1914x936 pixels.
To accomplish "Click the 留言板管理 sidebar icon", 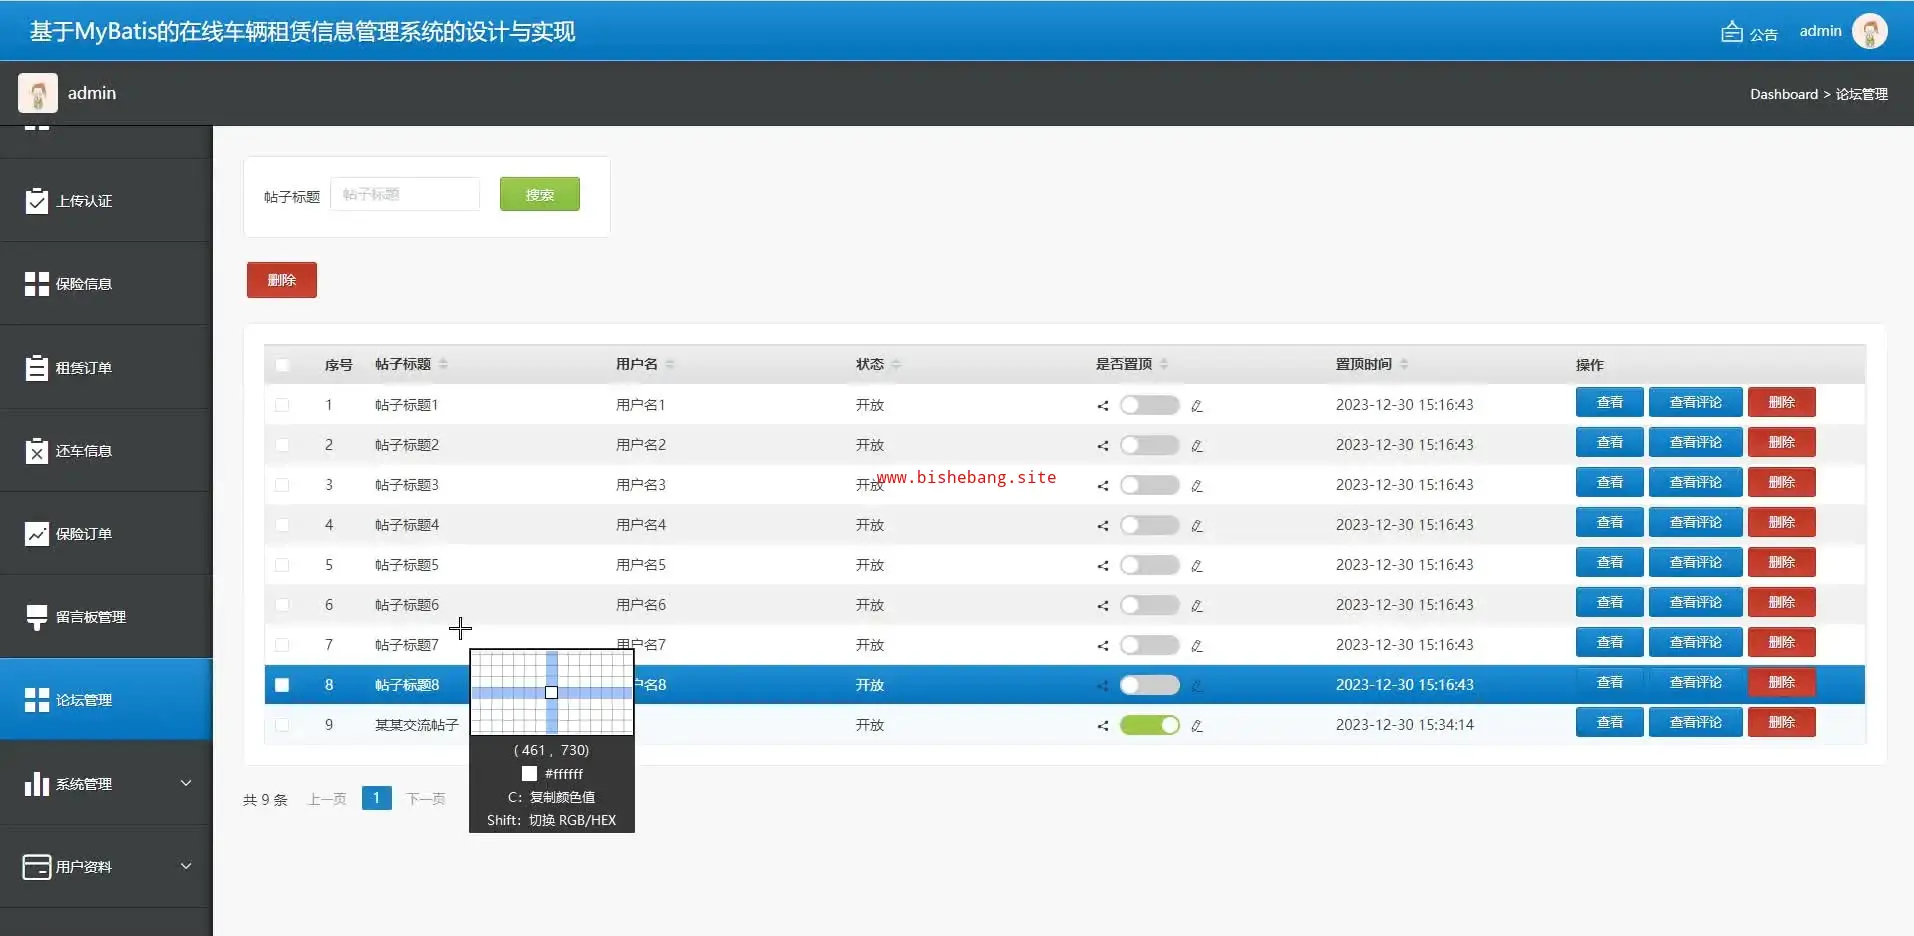I will [x=37, y=617].
